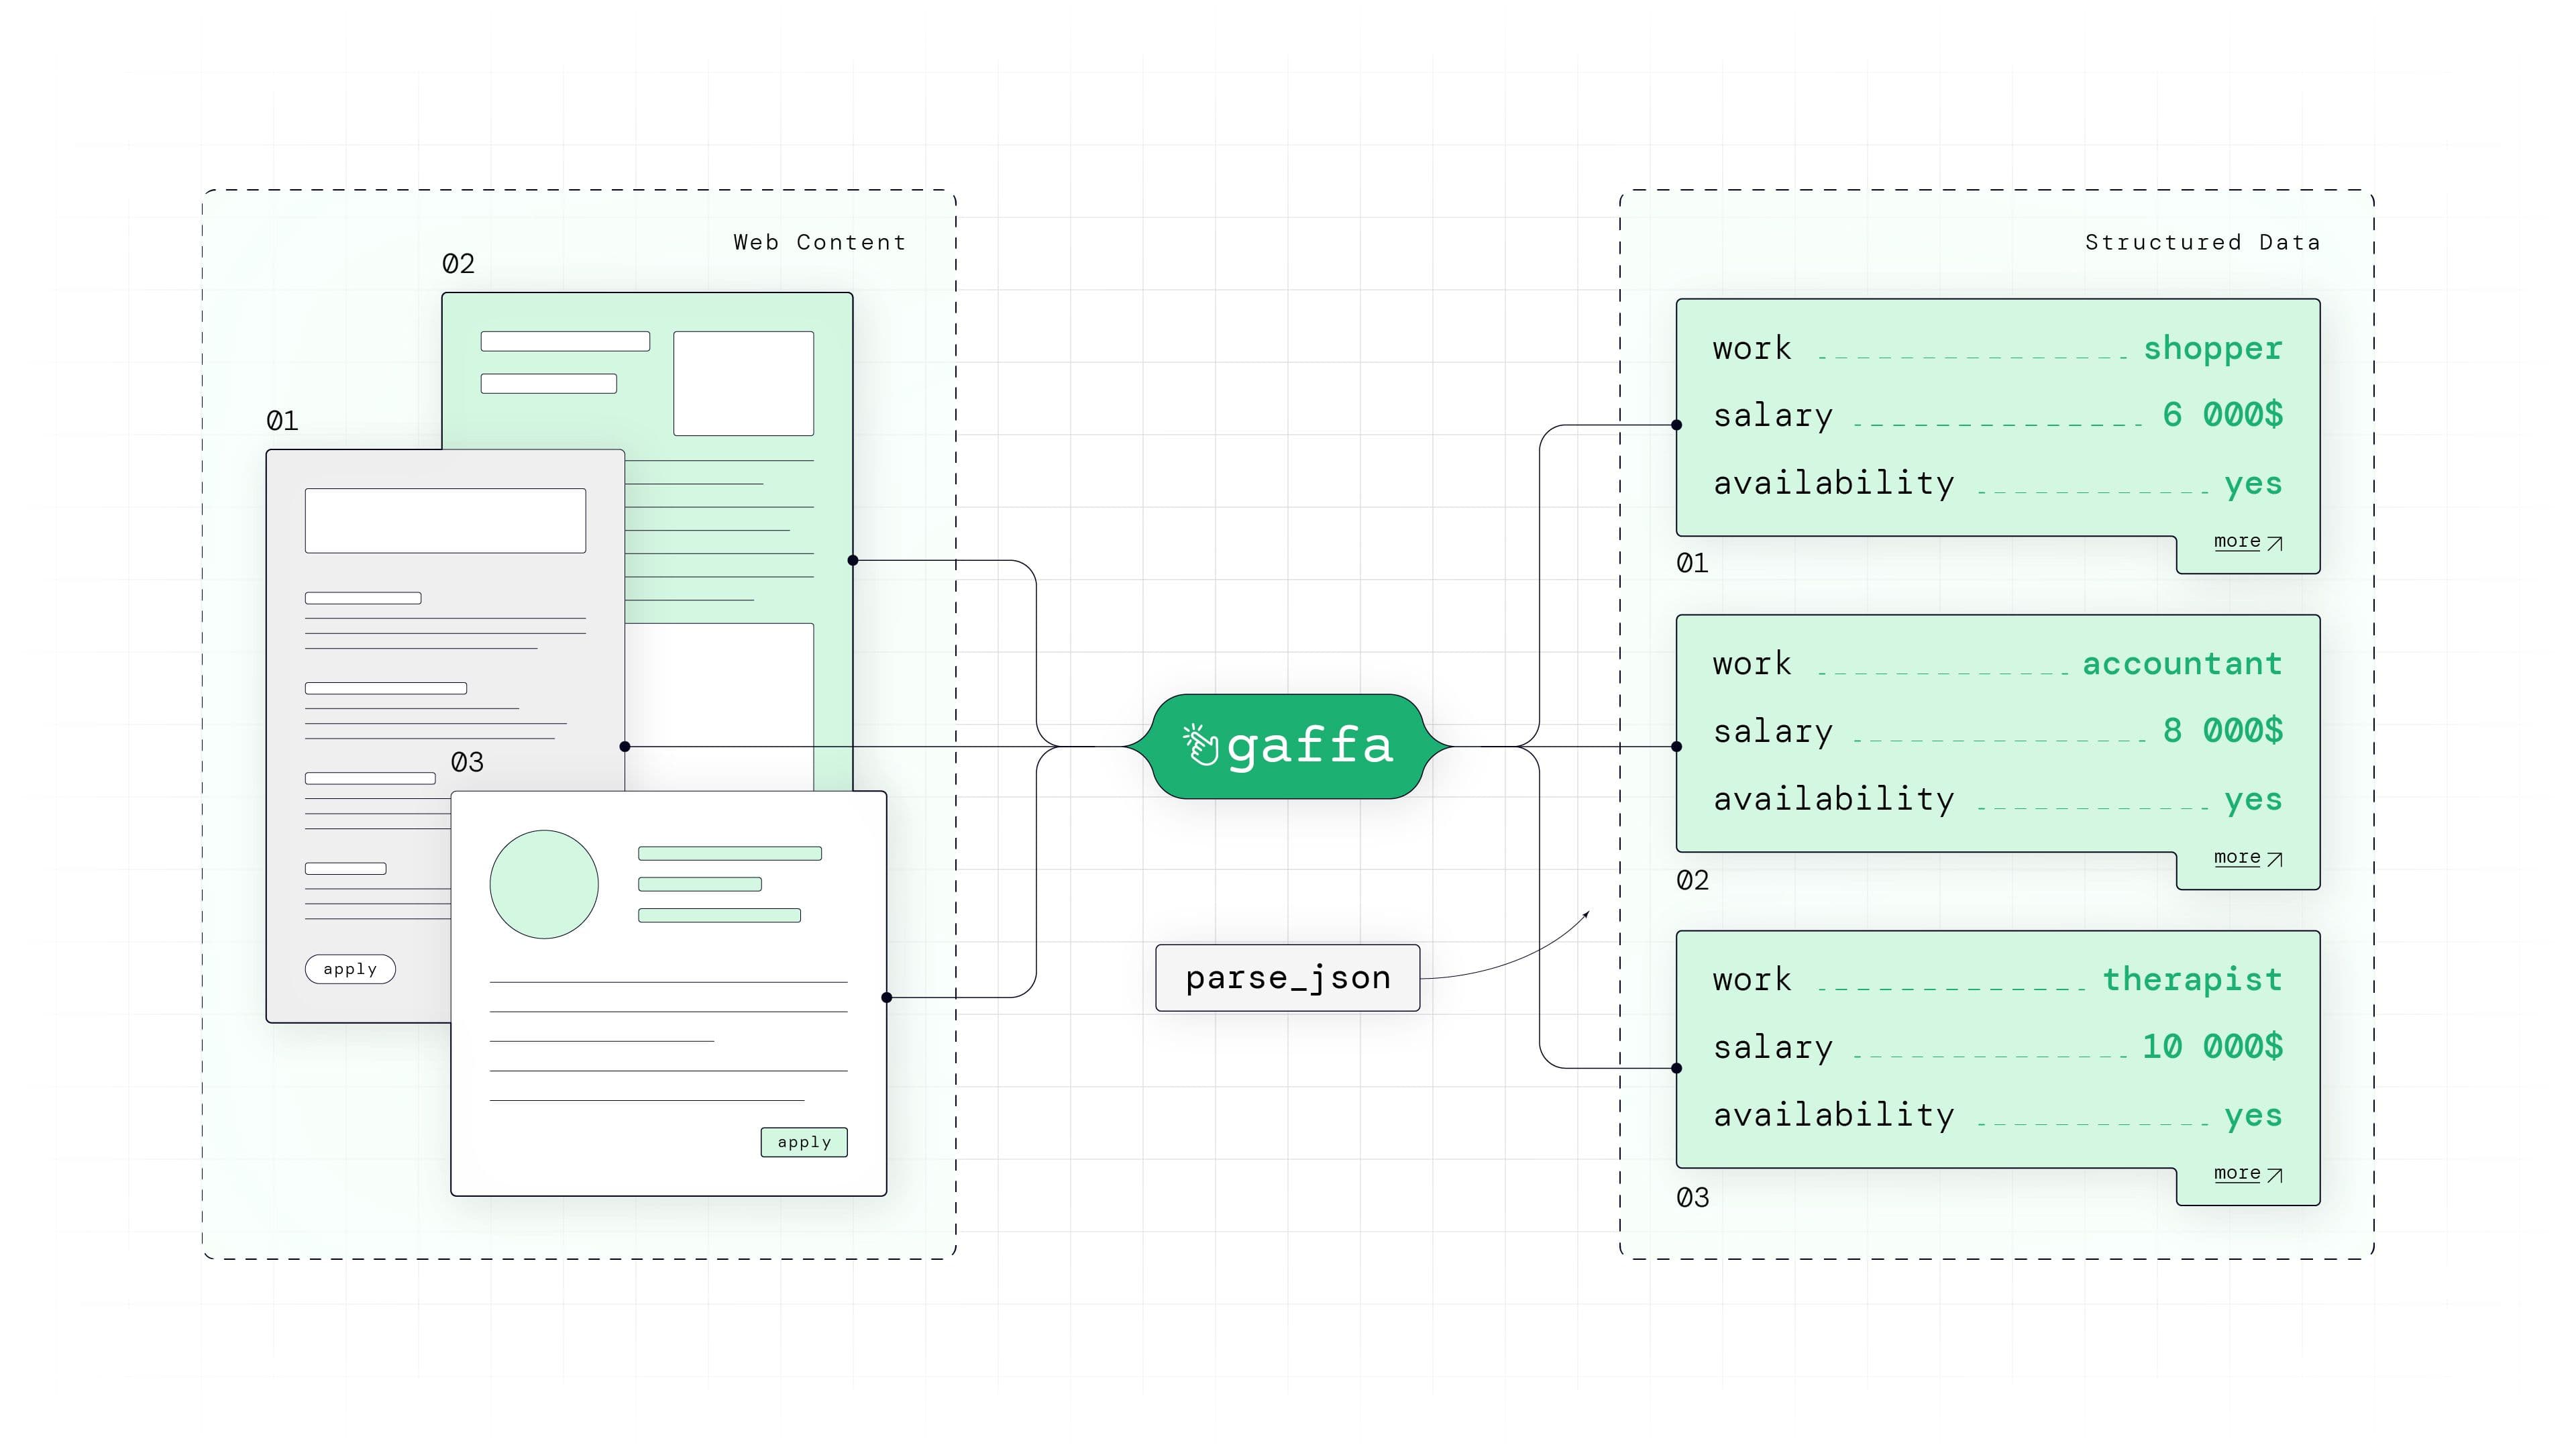Click connector dot on accountant card edge

1677,747
